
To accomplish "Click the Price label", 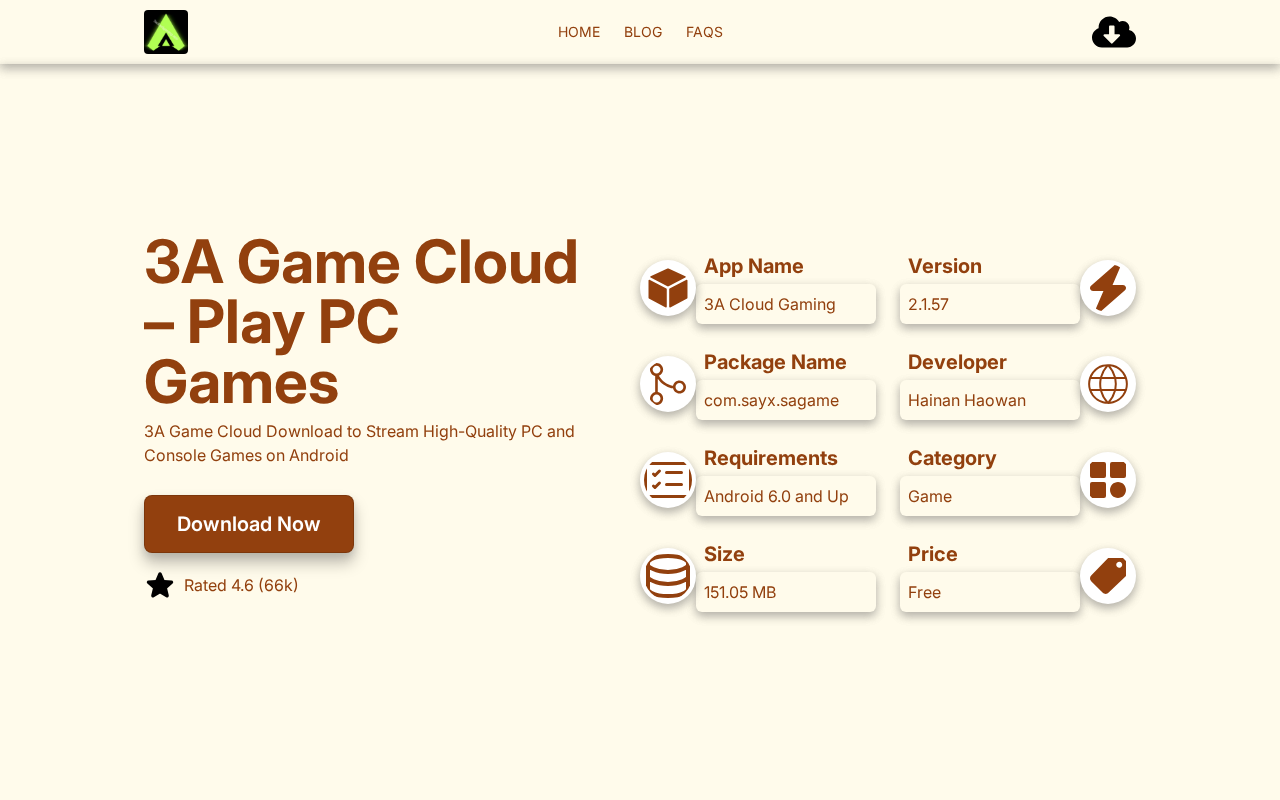I will click(x=933, y=554).
